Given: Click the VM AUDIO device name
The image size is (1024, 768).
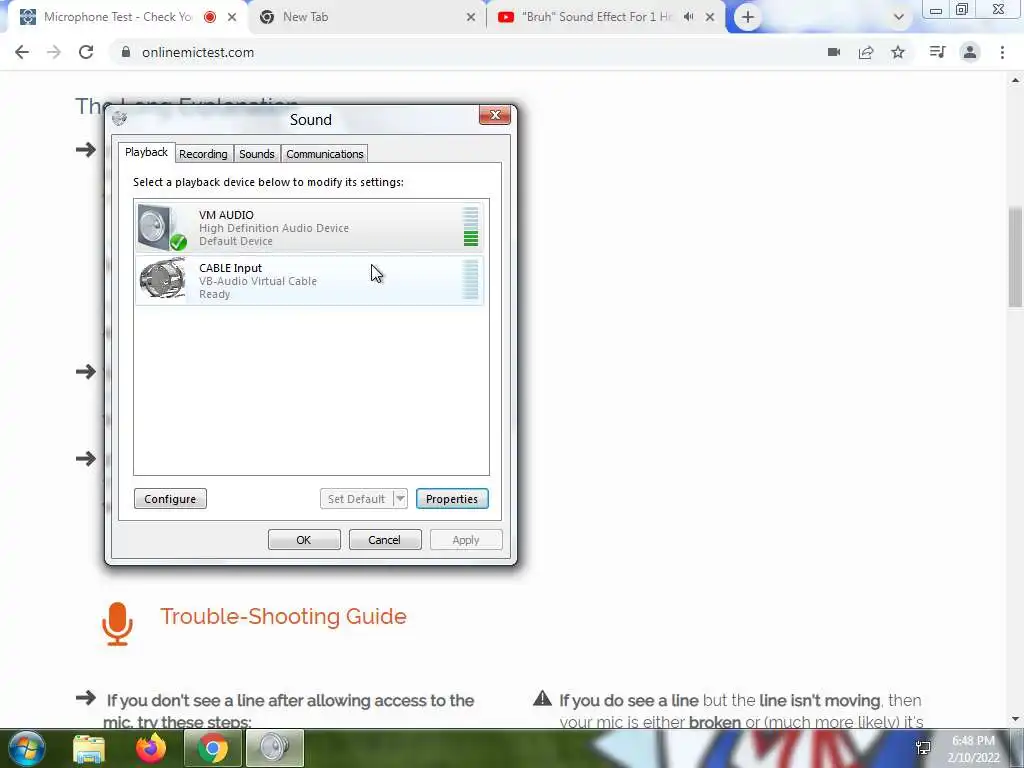Looking at the screenshot, I should click(226, 215).
